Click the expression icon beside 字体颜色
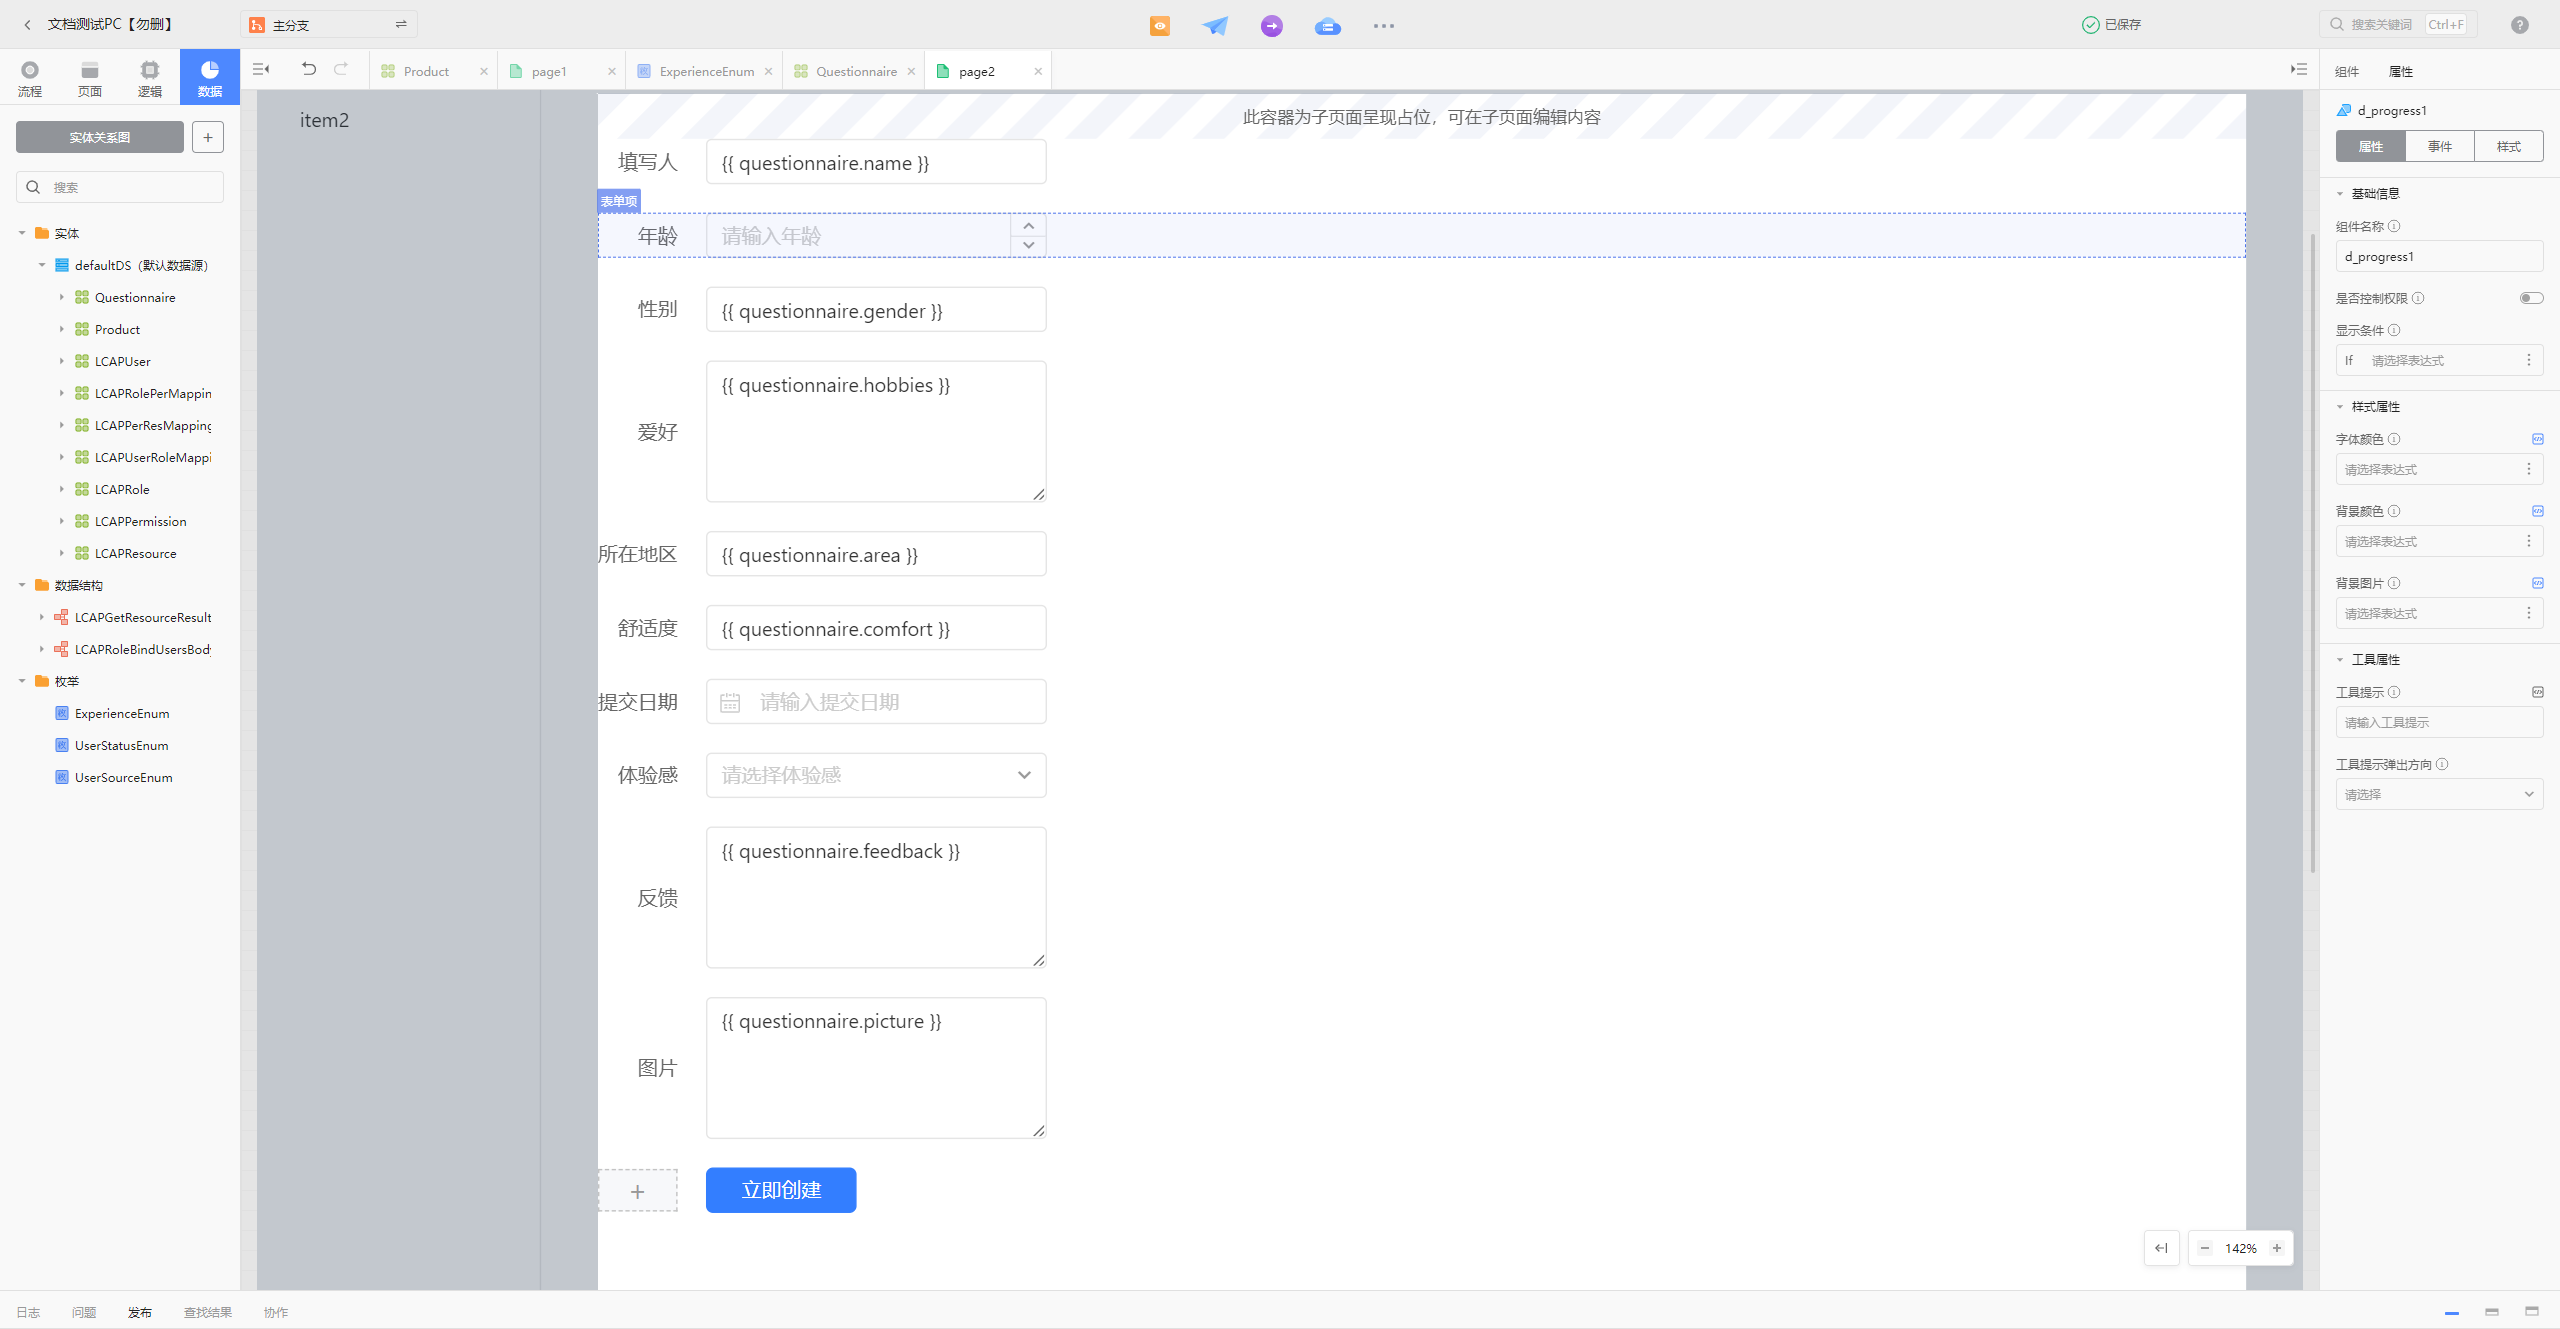The height and width of the screenshot is (1329, 2560). tap(2538, 439)
